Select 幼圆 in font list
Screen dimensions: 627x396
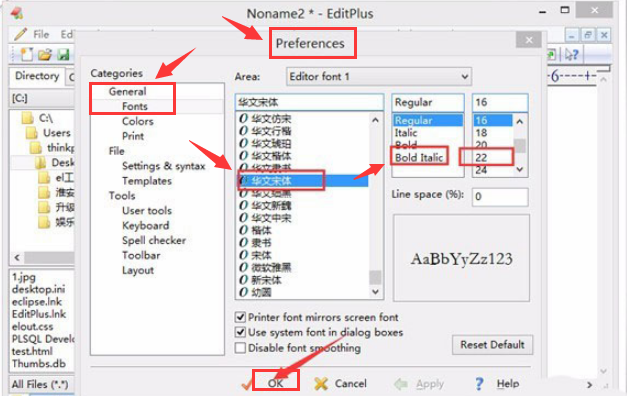click(x=262, y=292)
